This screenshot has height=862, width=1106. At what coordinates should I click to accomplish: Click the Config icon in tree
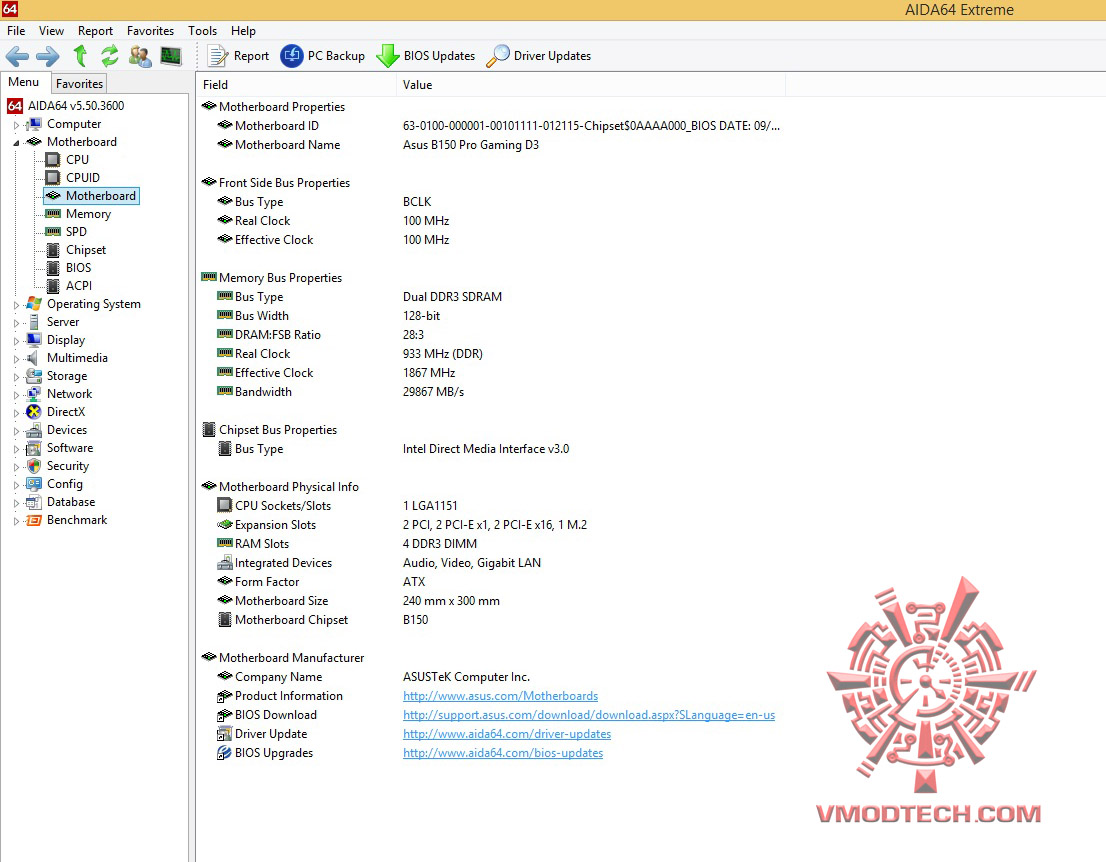pyautogui.click(x=33, y=484)
